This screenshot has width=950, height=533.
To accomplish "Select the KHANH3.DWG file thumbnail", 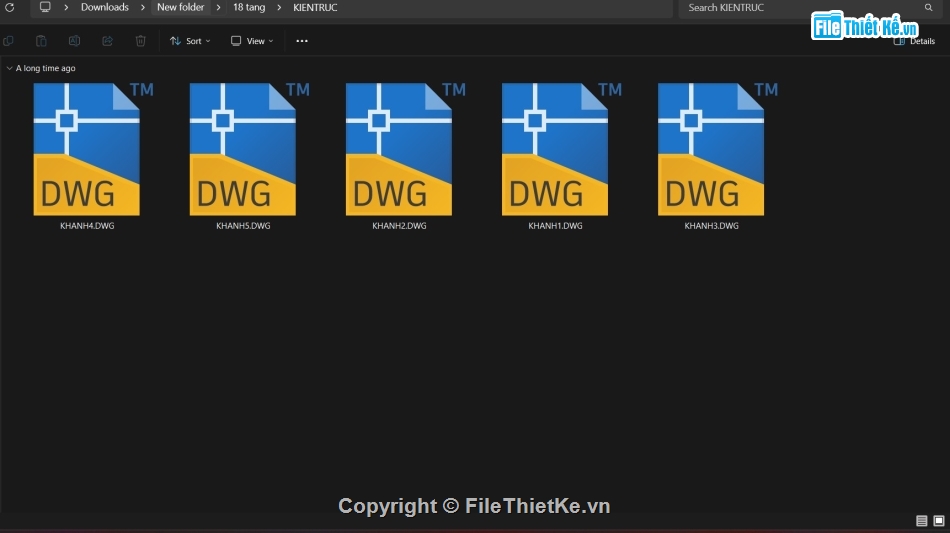I will coord(711,149).
